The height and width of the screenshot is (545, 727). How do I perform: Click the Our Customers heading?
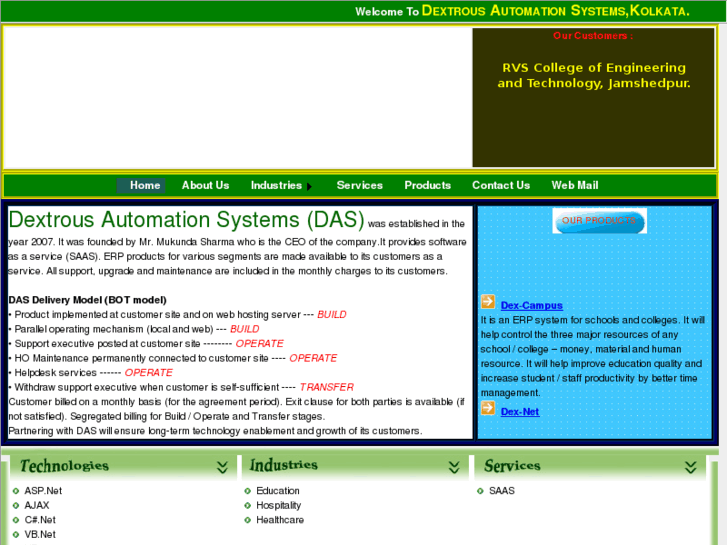click(x=593, y=36)
